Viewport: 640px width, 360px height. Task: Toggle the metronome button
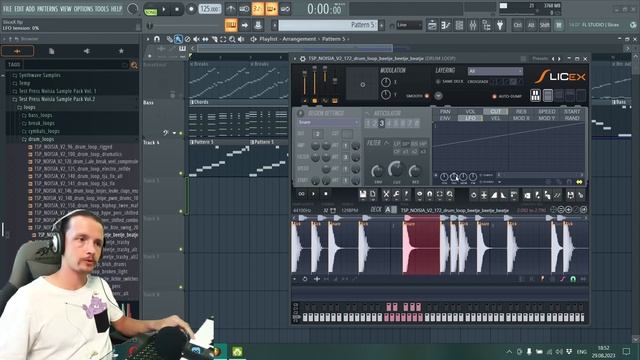point(231,9)
